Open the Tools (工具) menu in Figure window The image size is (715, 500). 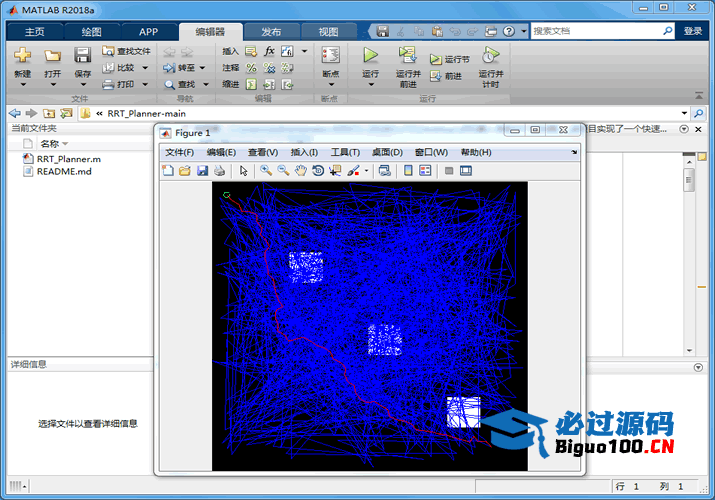tap(345, 152)
